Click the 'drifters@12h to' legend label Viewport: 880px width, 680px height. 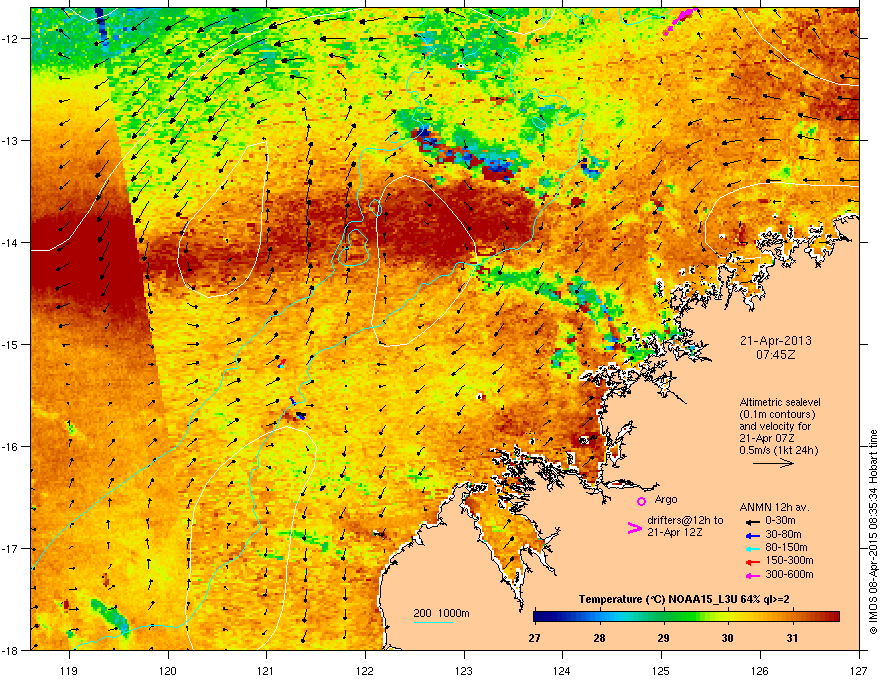[x=685, y=520]
